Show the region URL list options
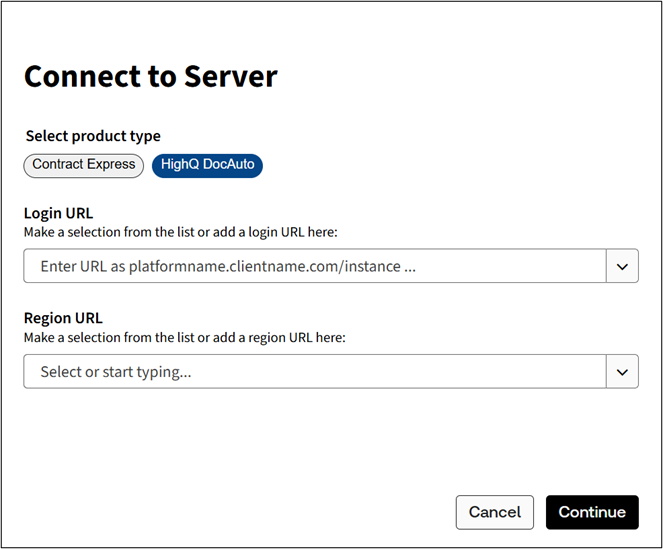The height and width of the screenshot is (549, 663). [x=622, y=372]
